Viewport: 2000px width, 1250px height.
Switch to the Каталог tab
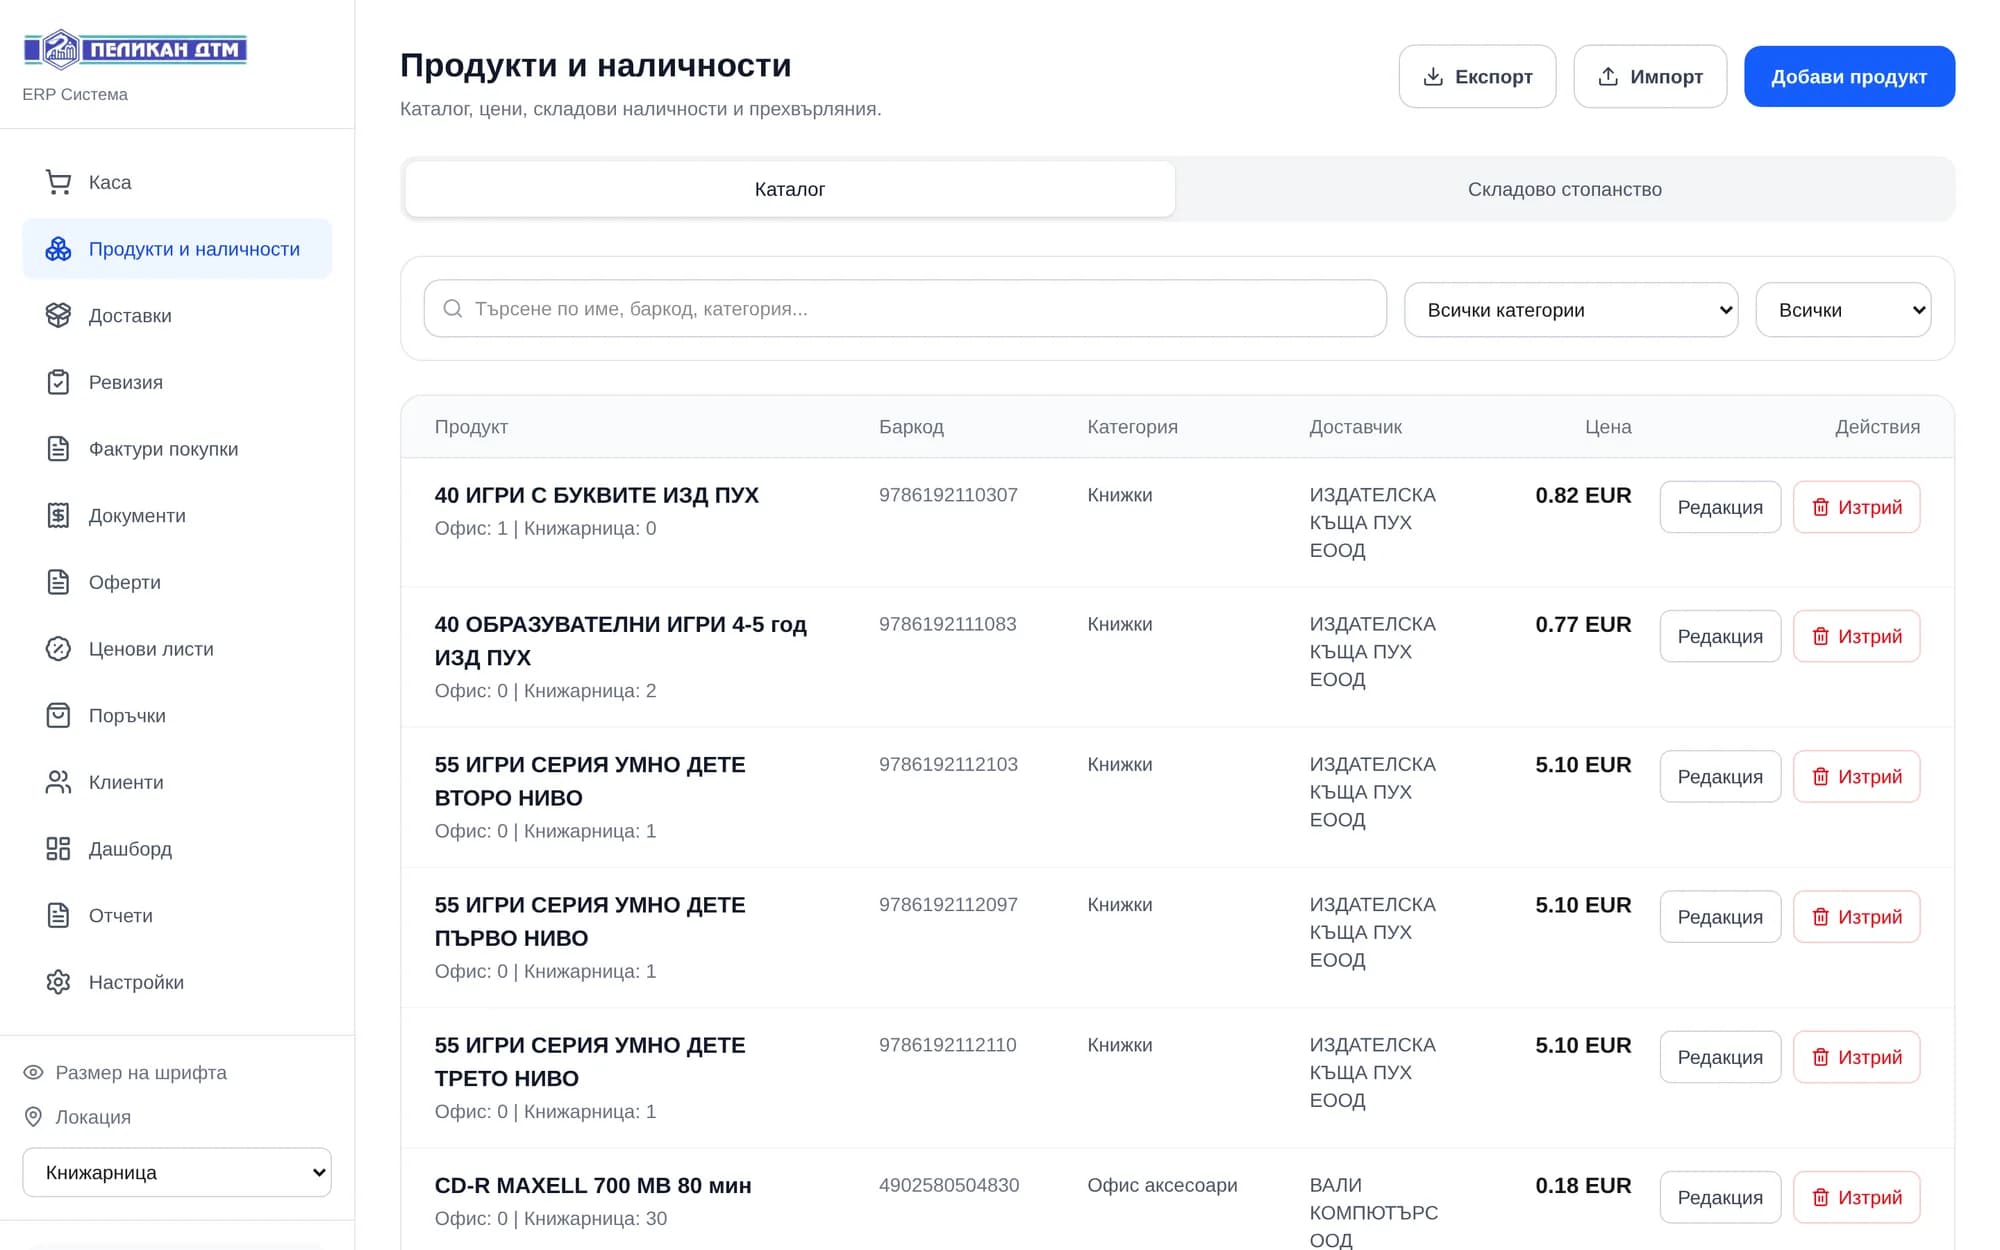click(790, 189)
